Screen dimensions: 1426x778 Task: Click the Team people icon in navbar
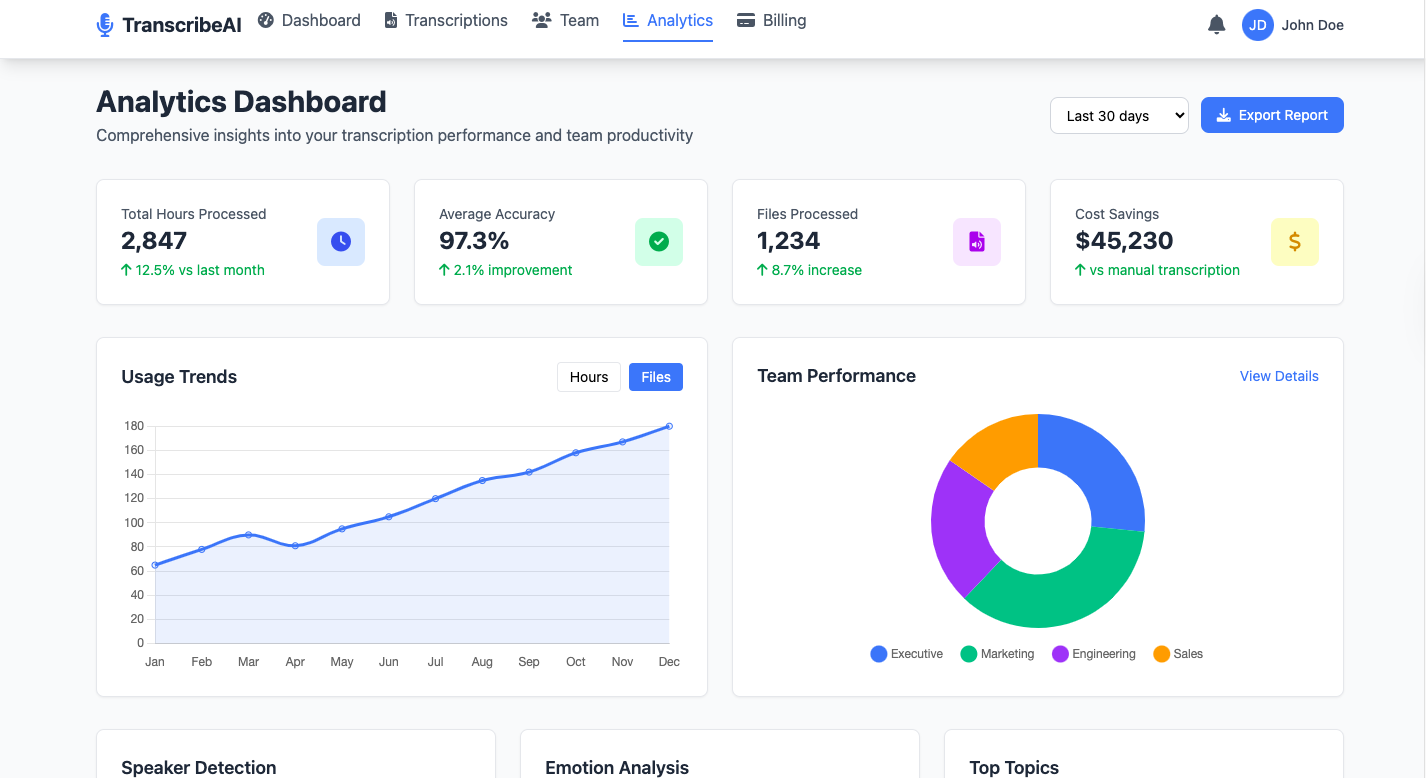tap(542, 20)
